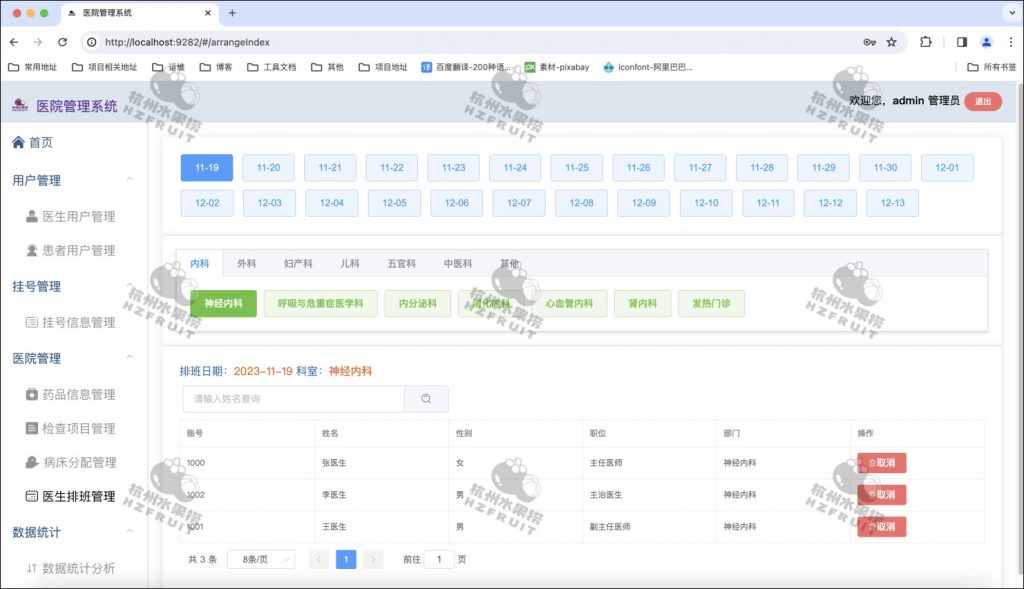This screenshot has width=1024, height=589.
Task: Select the 患者用户管理 patient management icon
Action: pos(32,250)
